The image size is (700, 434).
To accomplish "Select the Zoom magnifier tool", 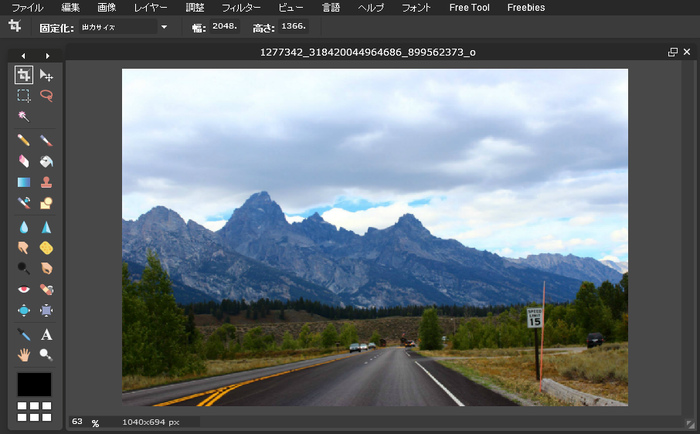I will (46, 355).
